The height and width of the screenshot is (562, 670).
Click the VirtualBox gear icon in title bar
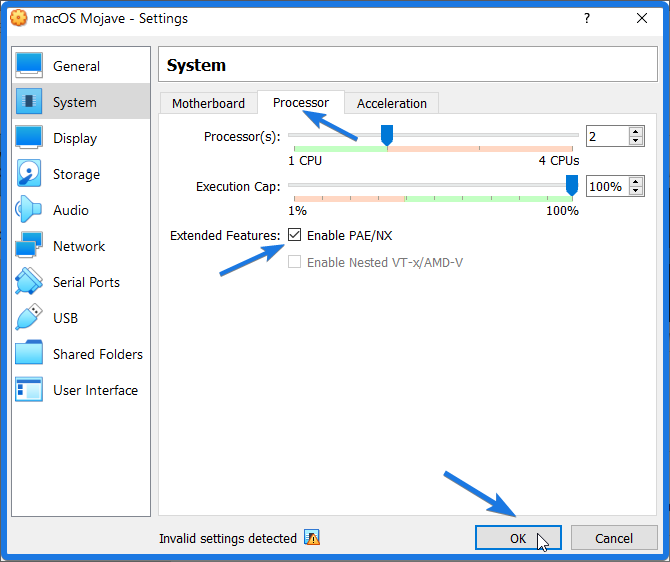click(19, 18)
